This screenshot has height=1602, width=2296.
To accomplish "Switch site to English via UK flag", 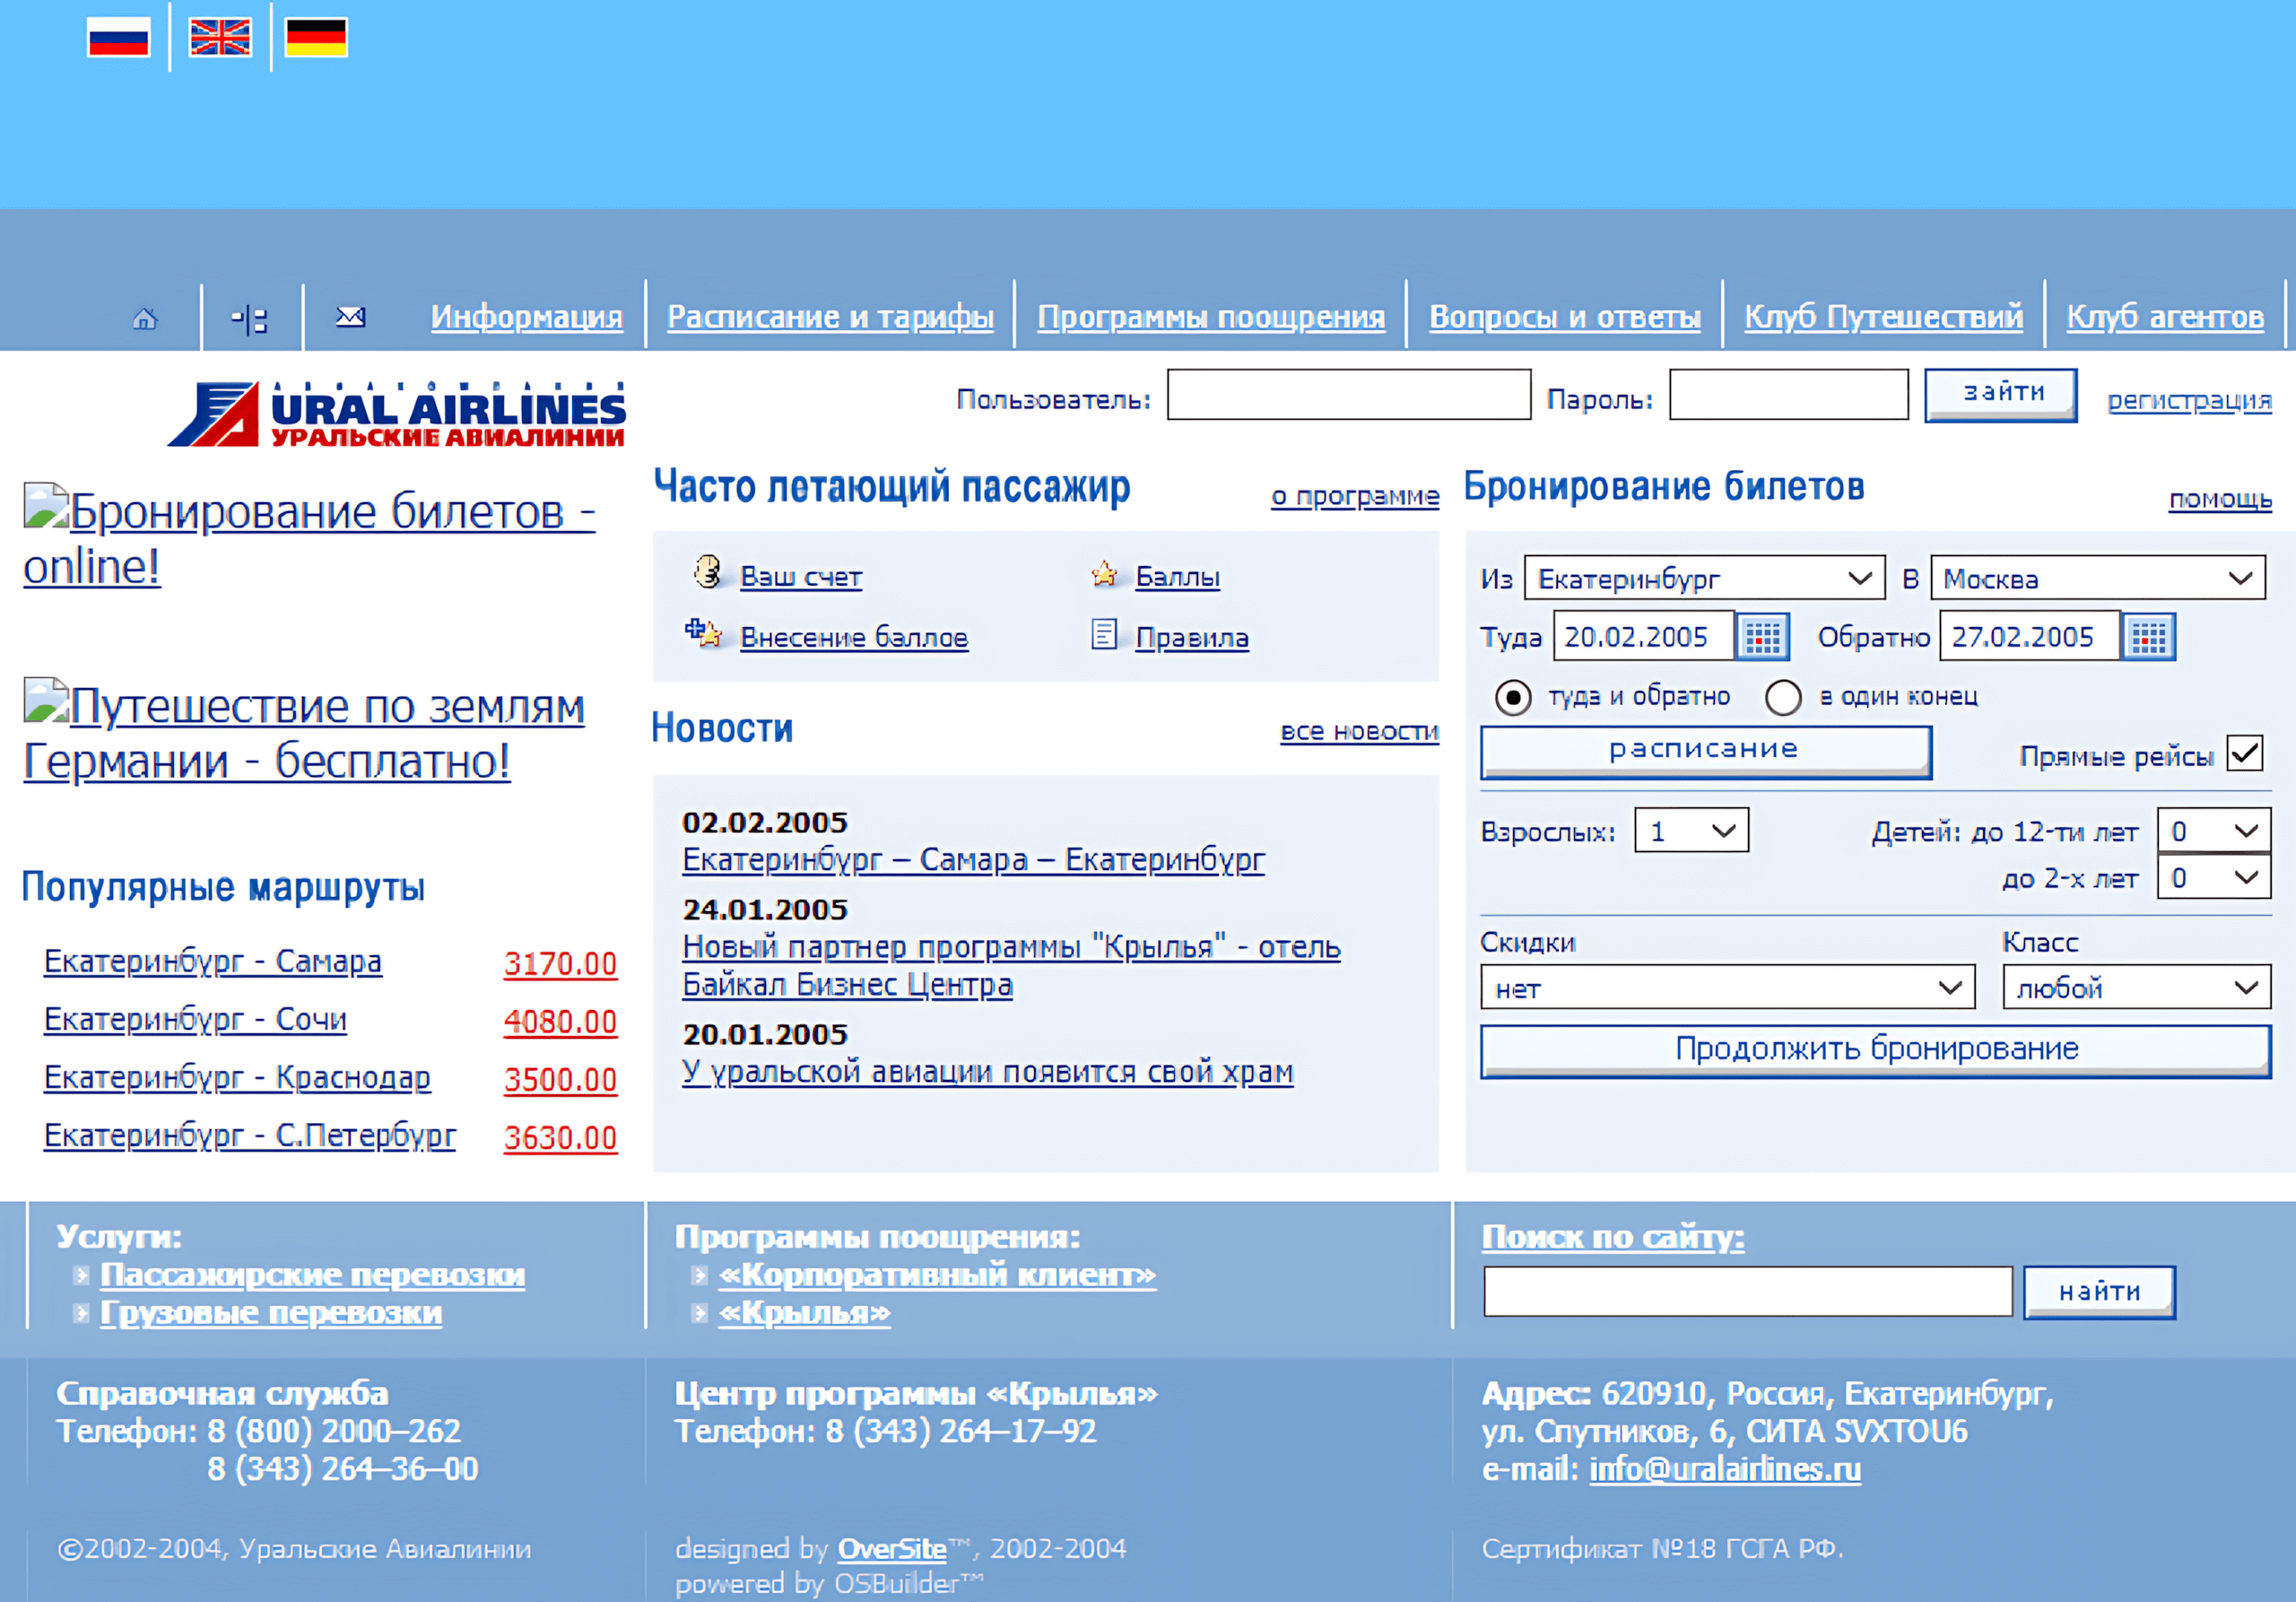I will coord(220,37).
